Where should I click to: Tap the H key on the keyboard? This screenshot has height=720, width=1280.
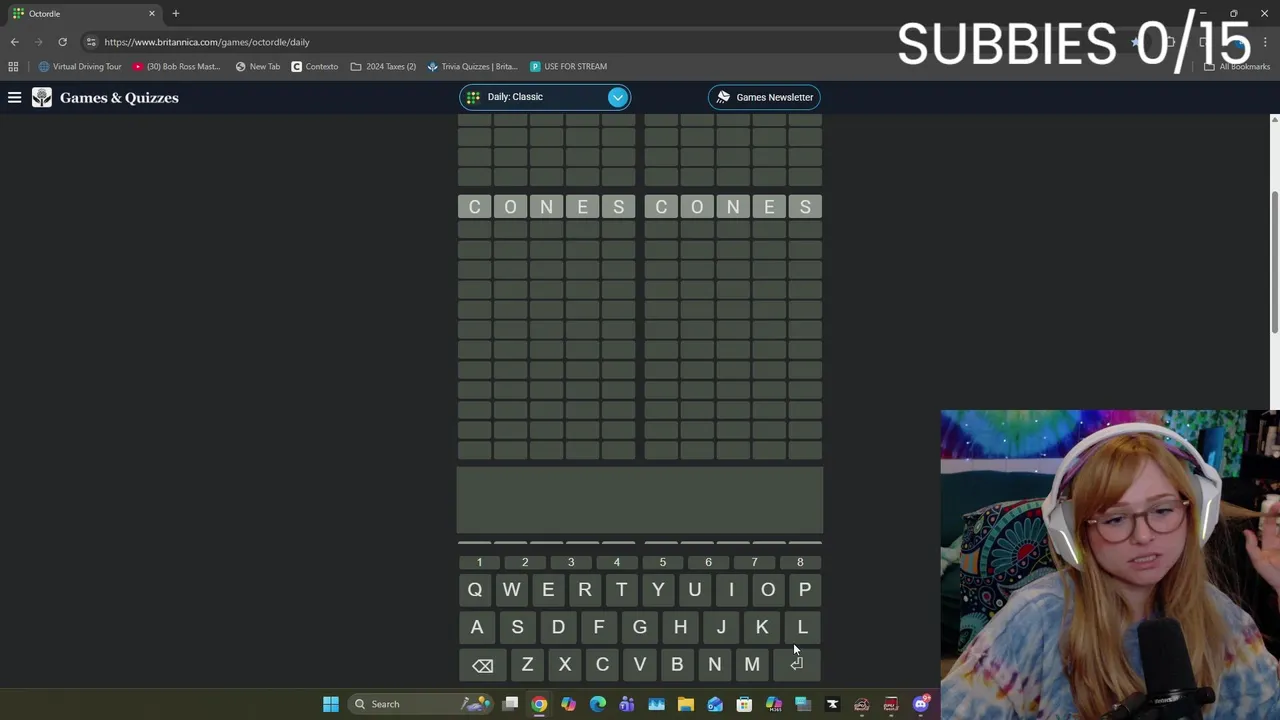coord(680,627)
